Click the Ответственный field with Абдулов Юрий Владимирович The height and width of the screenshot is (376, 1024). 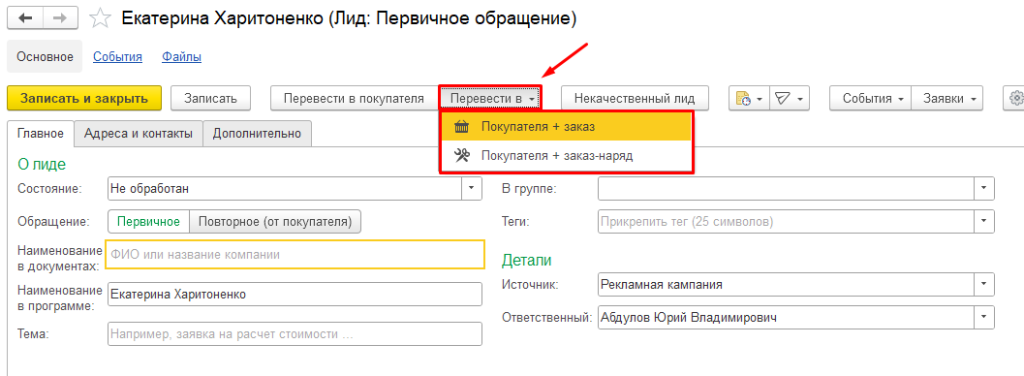tap(786, 318)
